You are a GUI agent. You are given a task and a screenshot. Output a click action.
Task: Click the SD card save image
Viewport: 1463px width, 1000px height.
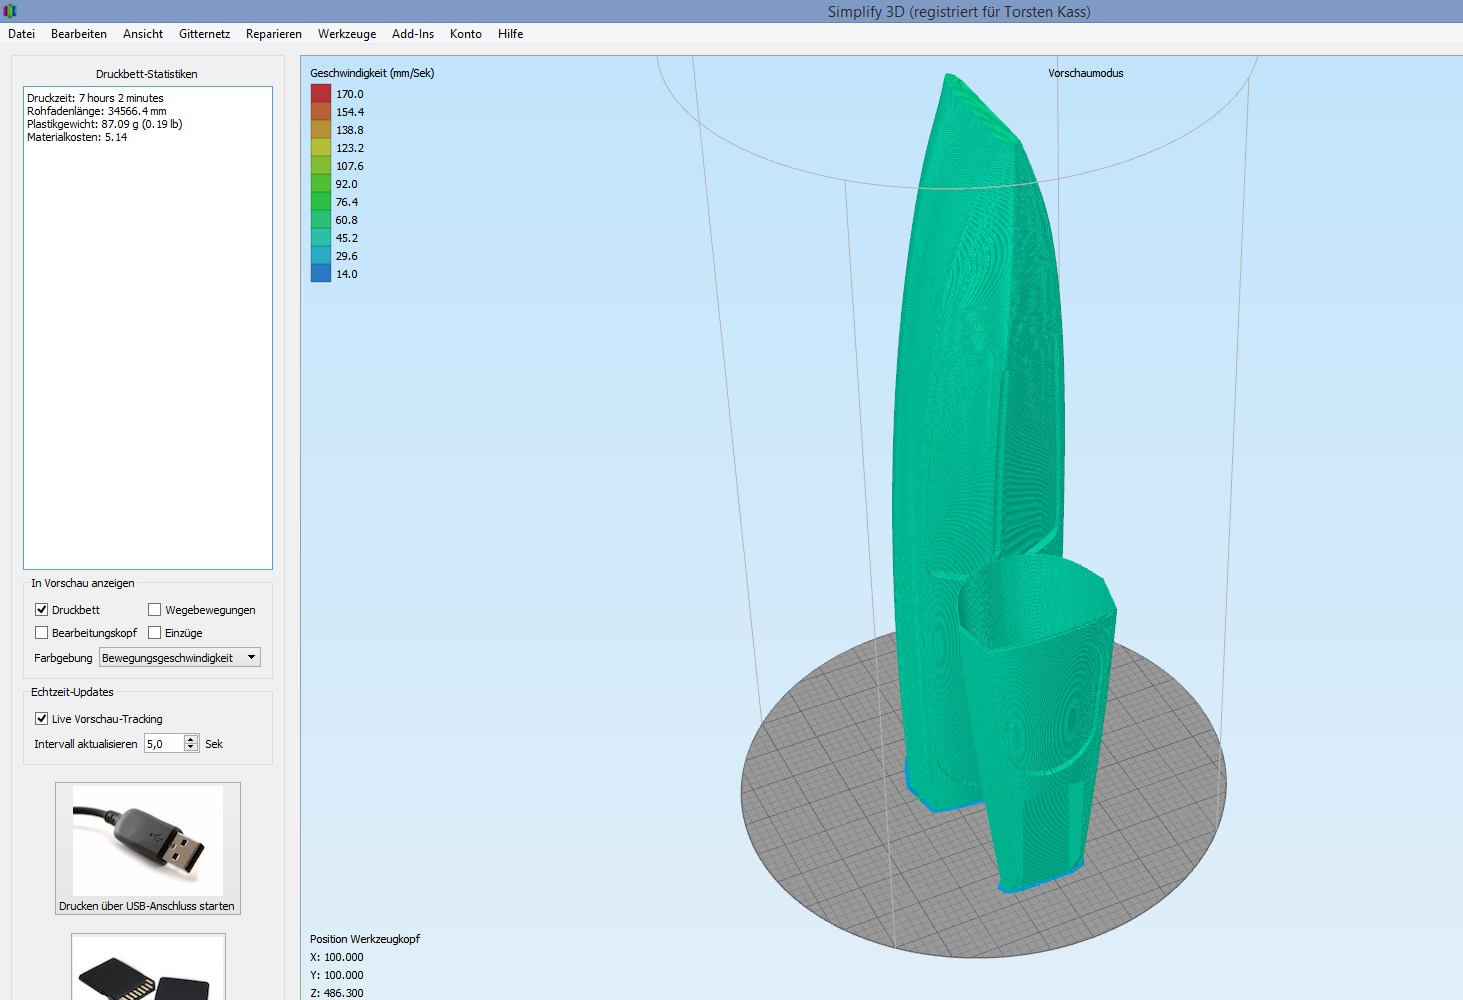[148, 970]
